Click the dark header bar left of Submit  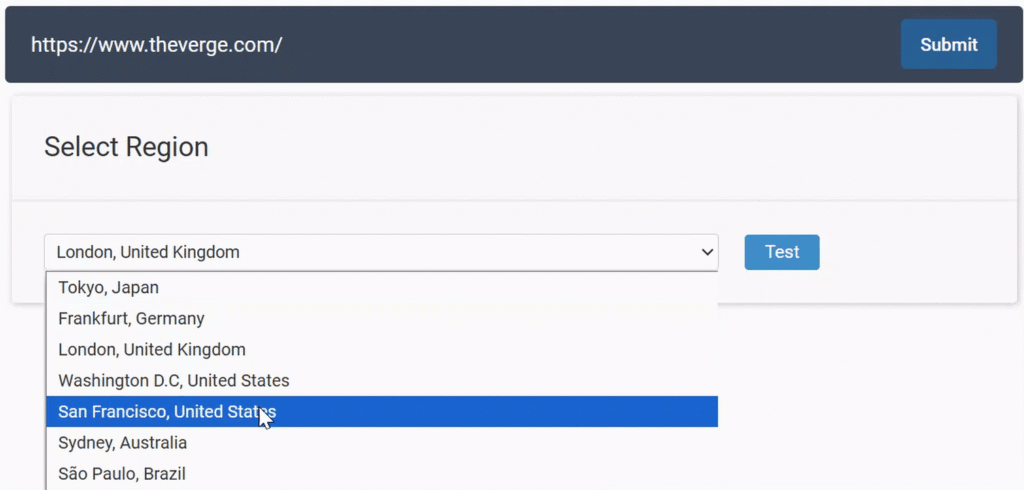600,45
